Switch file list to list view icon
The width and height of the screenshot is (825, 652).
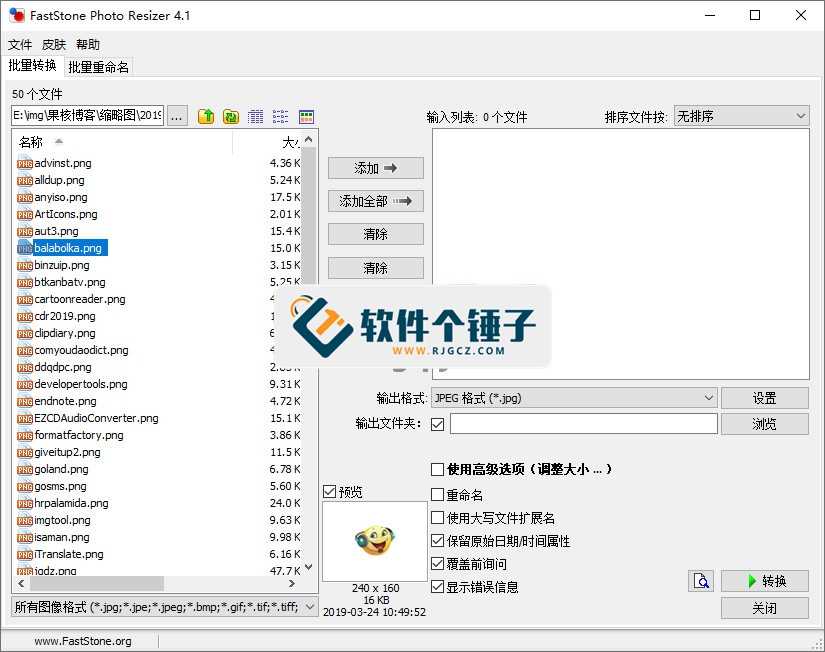pyautogui.click(x=280, y=116)
